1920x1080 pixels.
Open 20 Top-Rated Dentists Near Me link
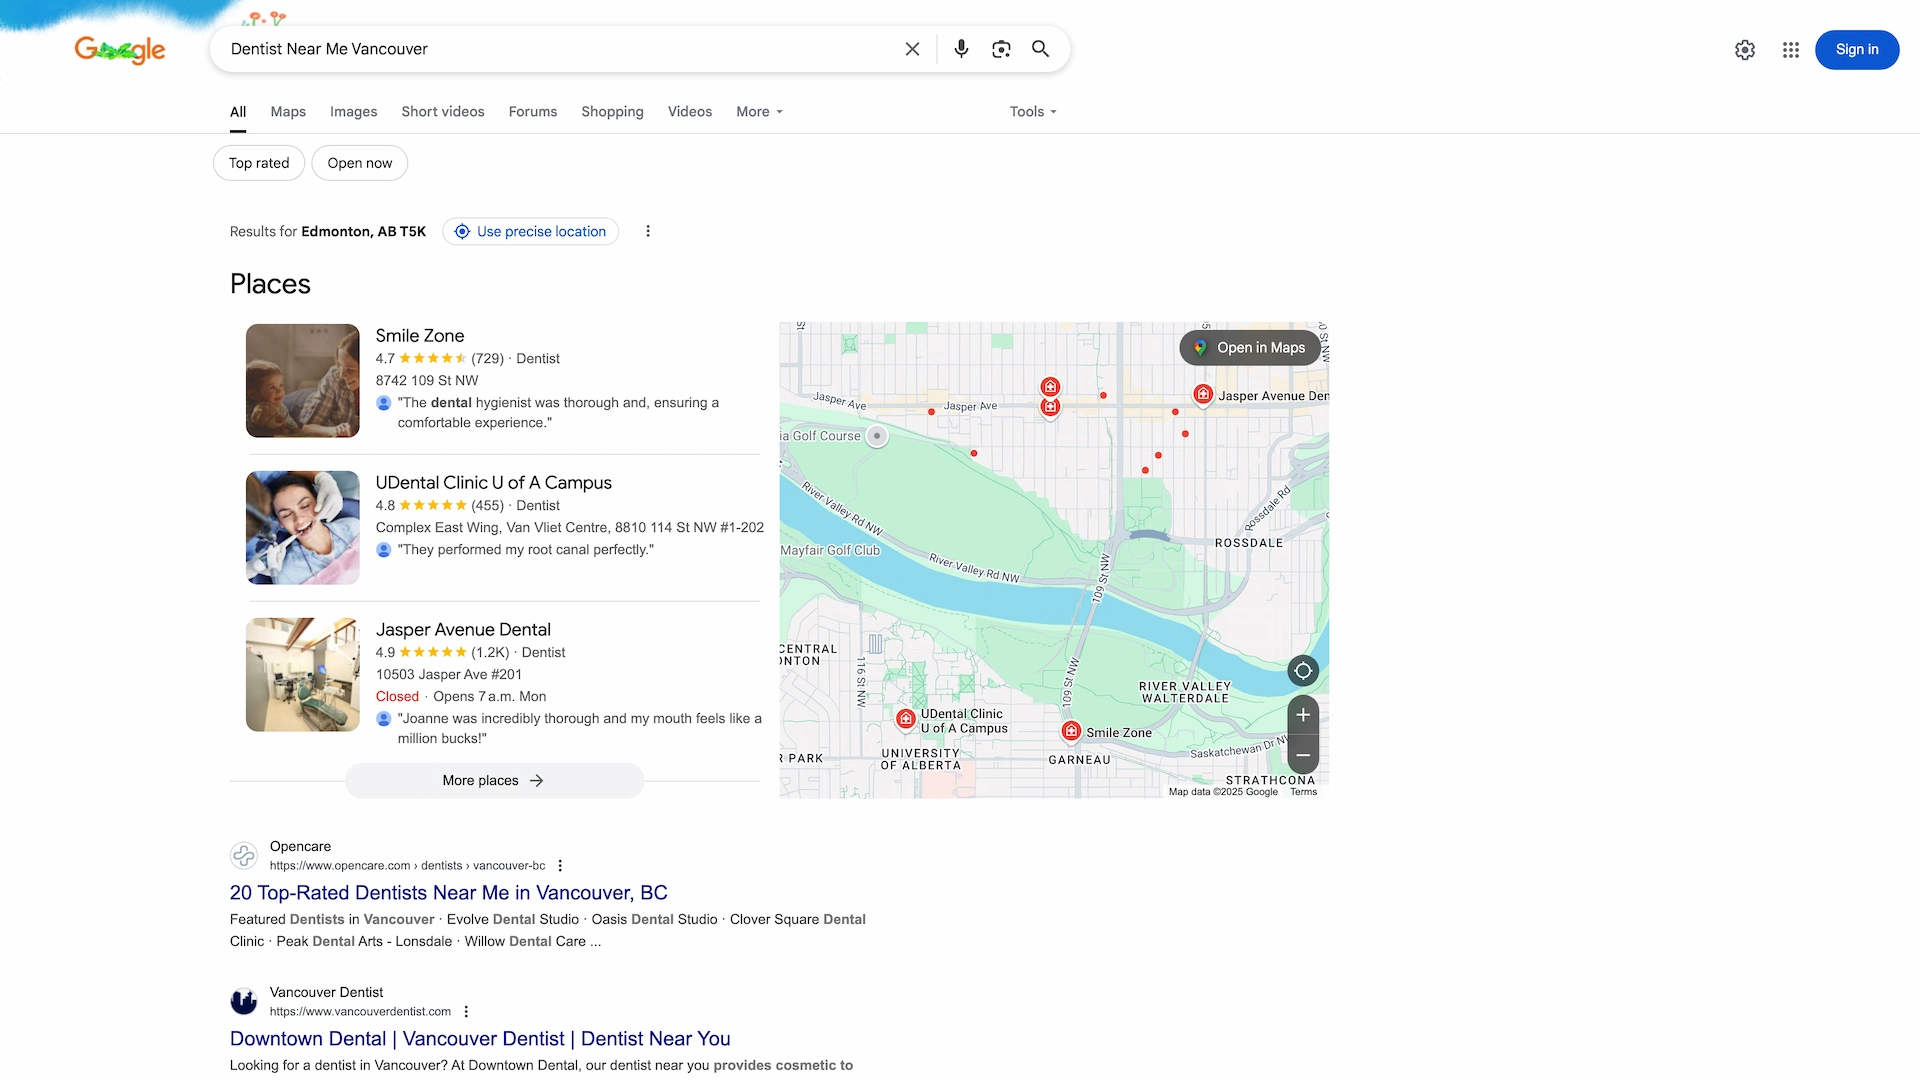tap(449, 893)
